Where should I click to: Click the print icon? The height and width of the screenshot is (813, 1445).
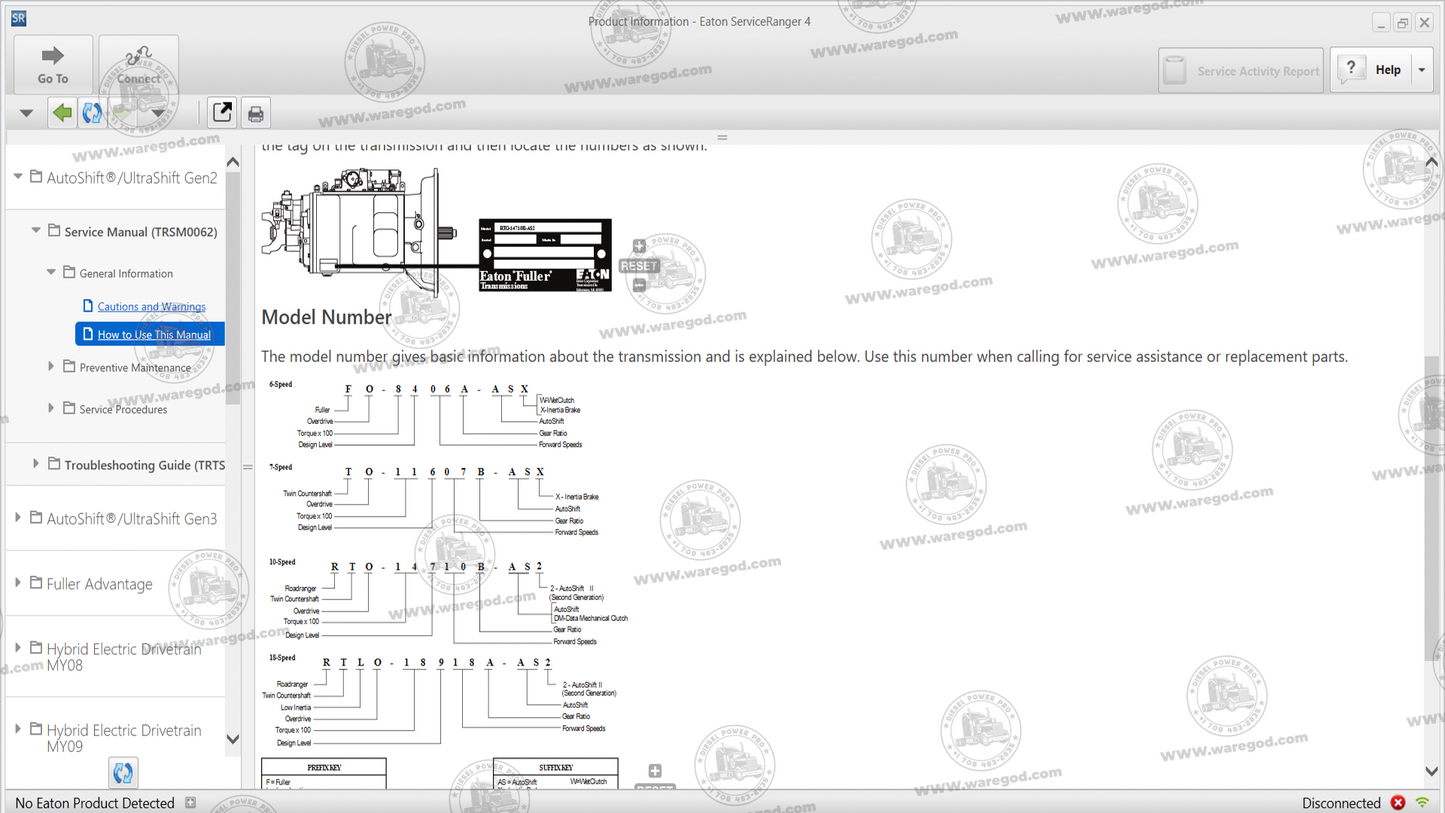click(x=255, y=112)
